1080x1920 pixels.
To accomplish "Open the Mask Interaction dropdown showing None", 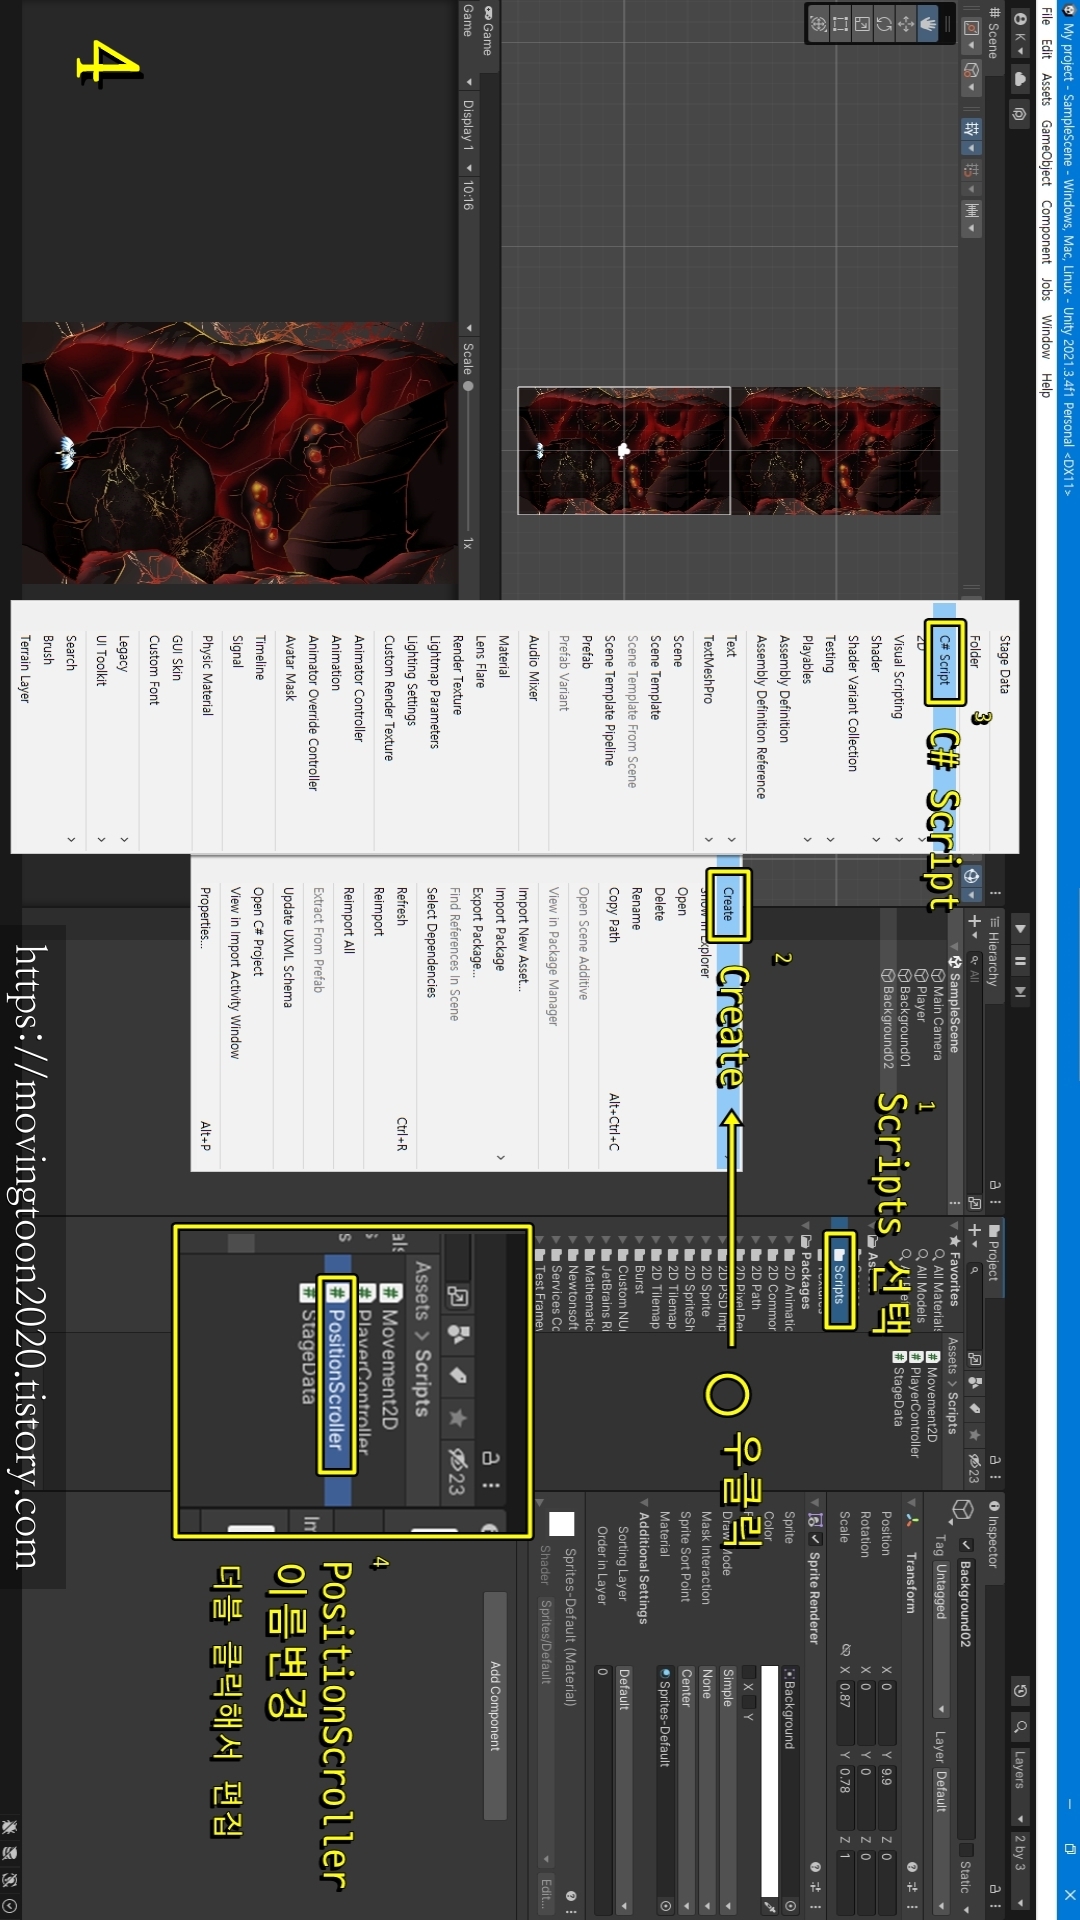I will coord(706,1790).
